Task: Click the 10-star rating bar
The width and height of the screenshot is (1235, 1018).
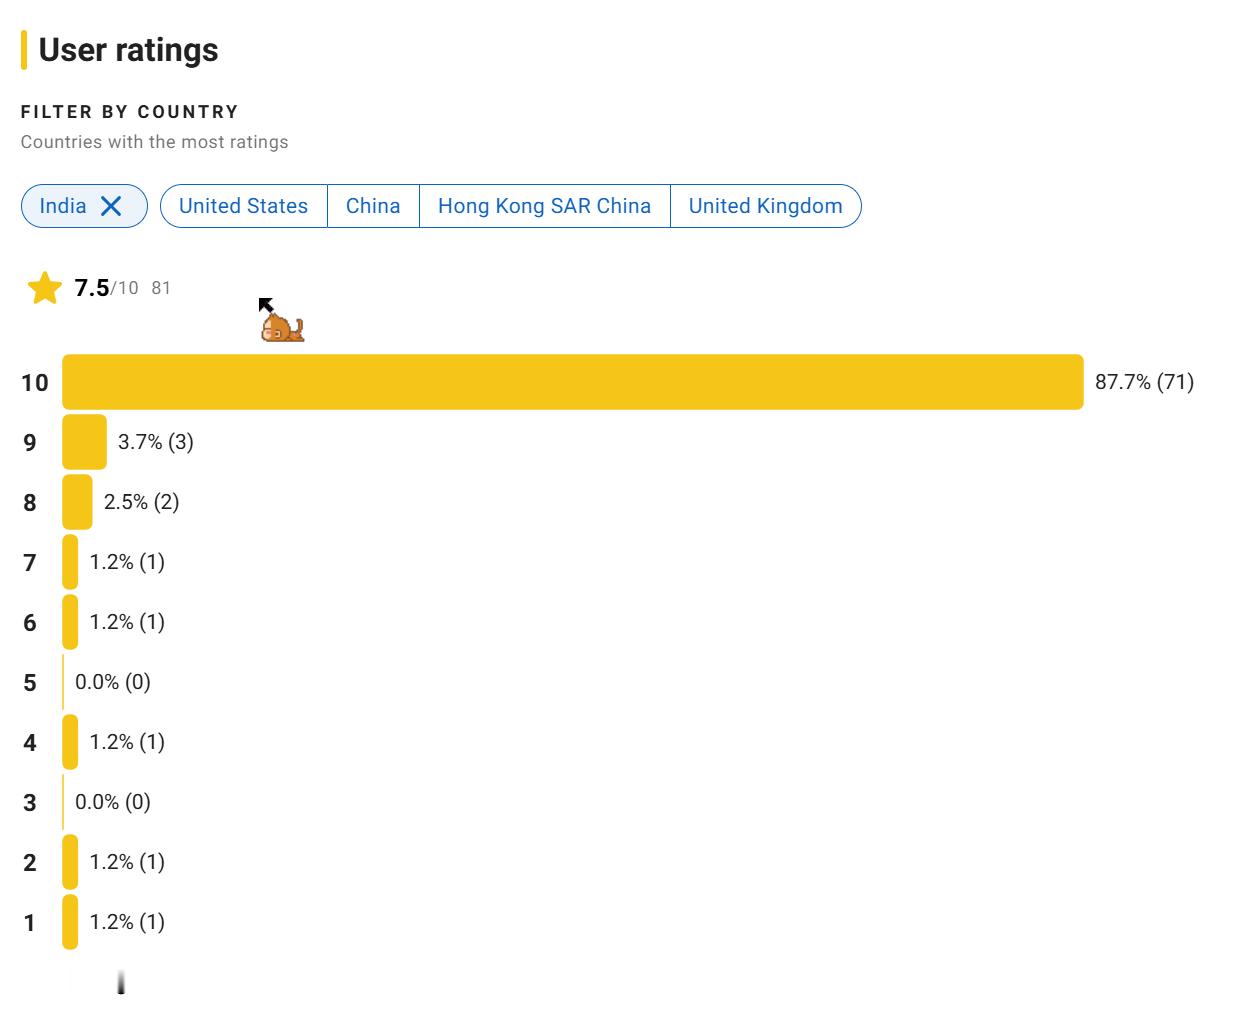Action: point(573,382)
